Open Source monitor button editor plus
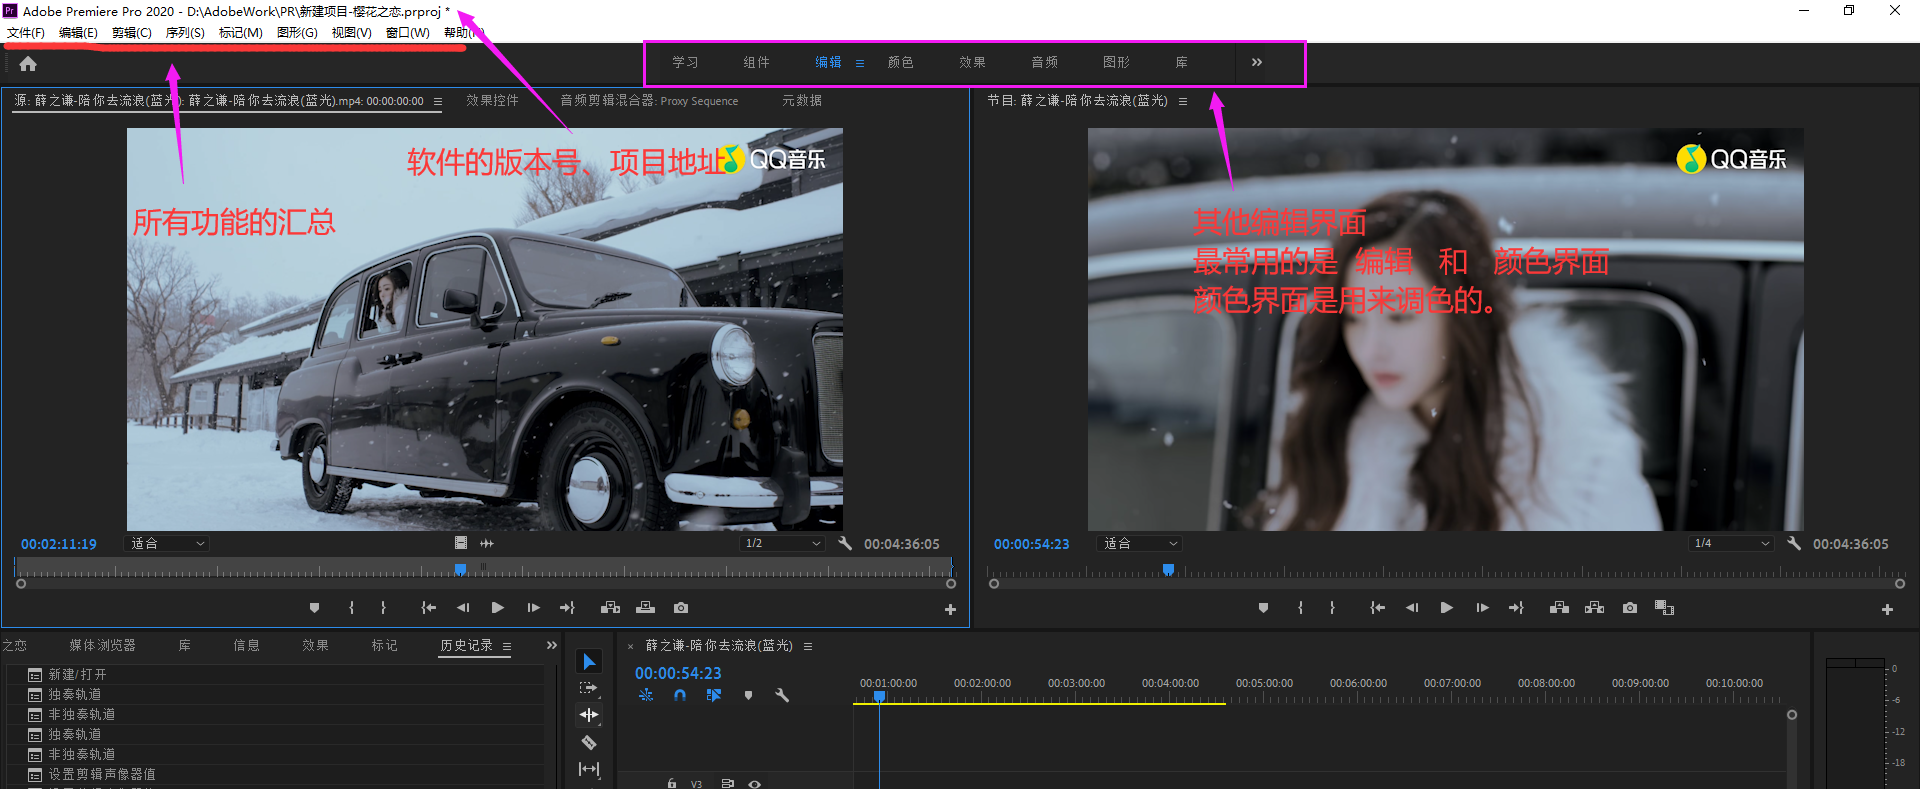Viewport: 1920px width, 789px height. click(950, 609)
